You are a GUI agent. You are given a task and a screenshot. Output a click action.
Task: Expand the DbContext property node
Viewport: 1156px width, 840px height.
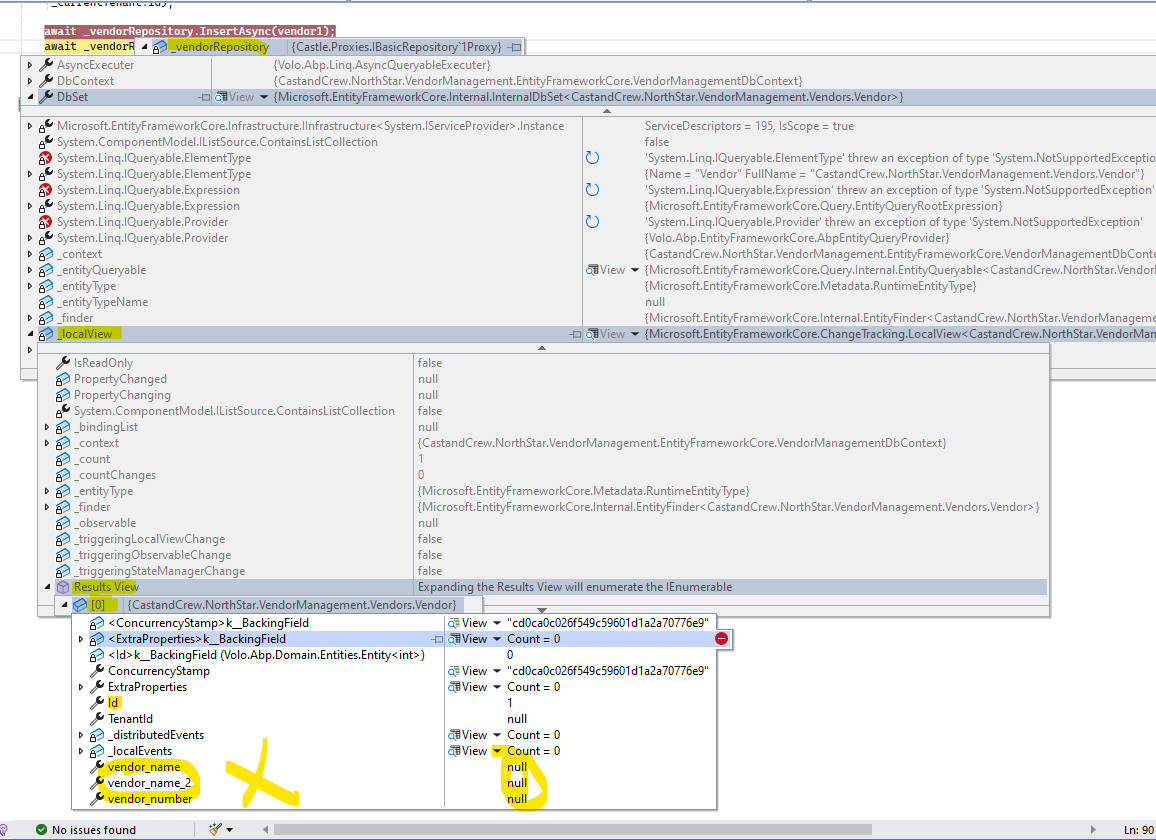[30, 81]
